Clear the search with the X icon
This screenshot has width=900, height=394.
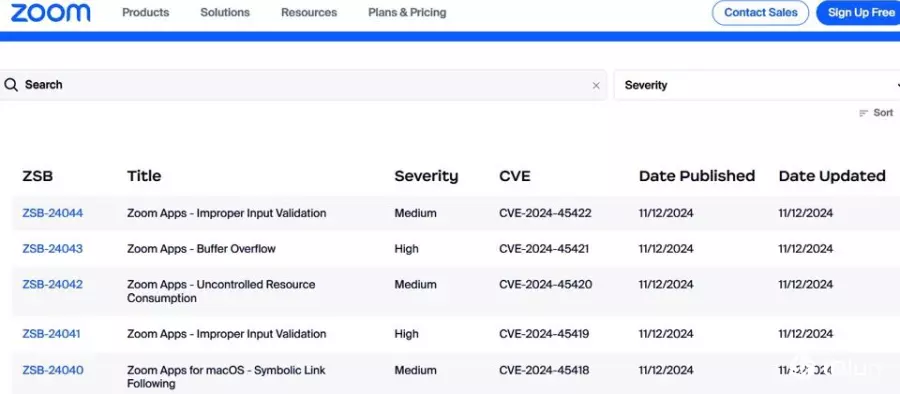click(596, 86)
